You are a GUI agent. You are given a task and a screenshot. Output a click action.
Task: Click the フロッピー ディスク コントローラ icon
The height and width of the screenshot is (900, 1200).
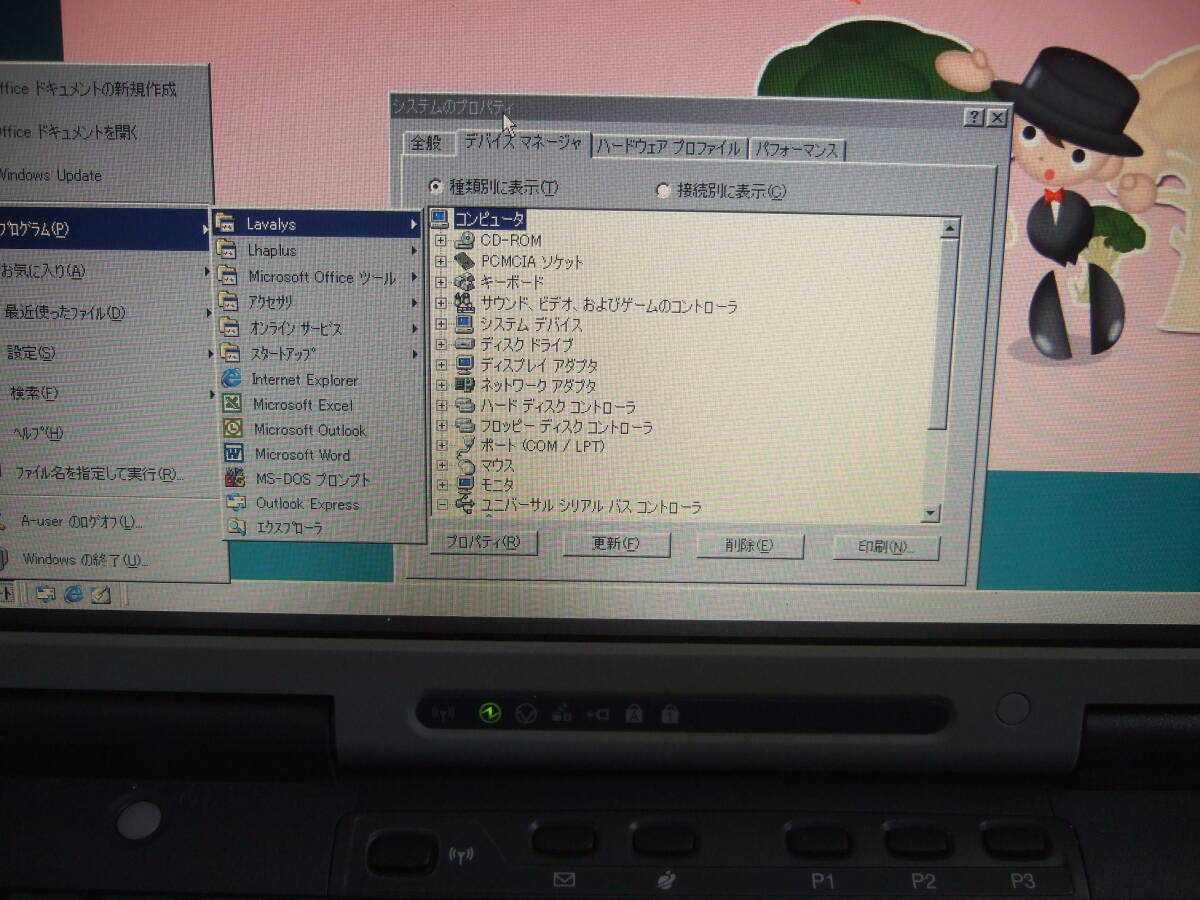pyautogui.click(x=464, y=426)
